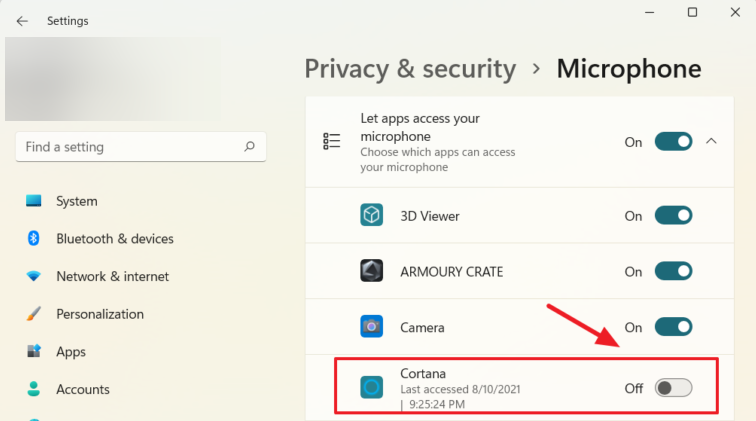Click the Camera app icon

pyautogui.click(x=371, y=326)
